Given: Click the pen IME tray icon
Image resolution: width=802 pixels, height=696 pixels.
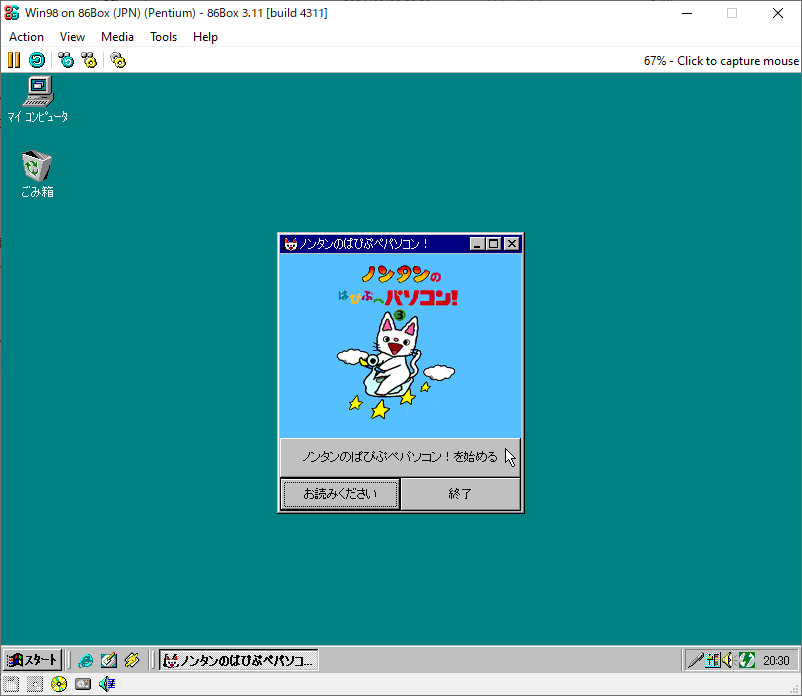Looking at the screenshot, I should [695, 661].
